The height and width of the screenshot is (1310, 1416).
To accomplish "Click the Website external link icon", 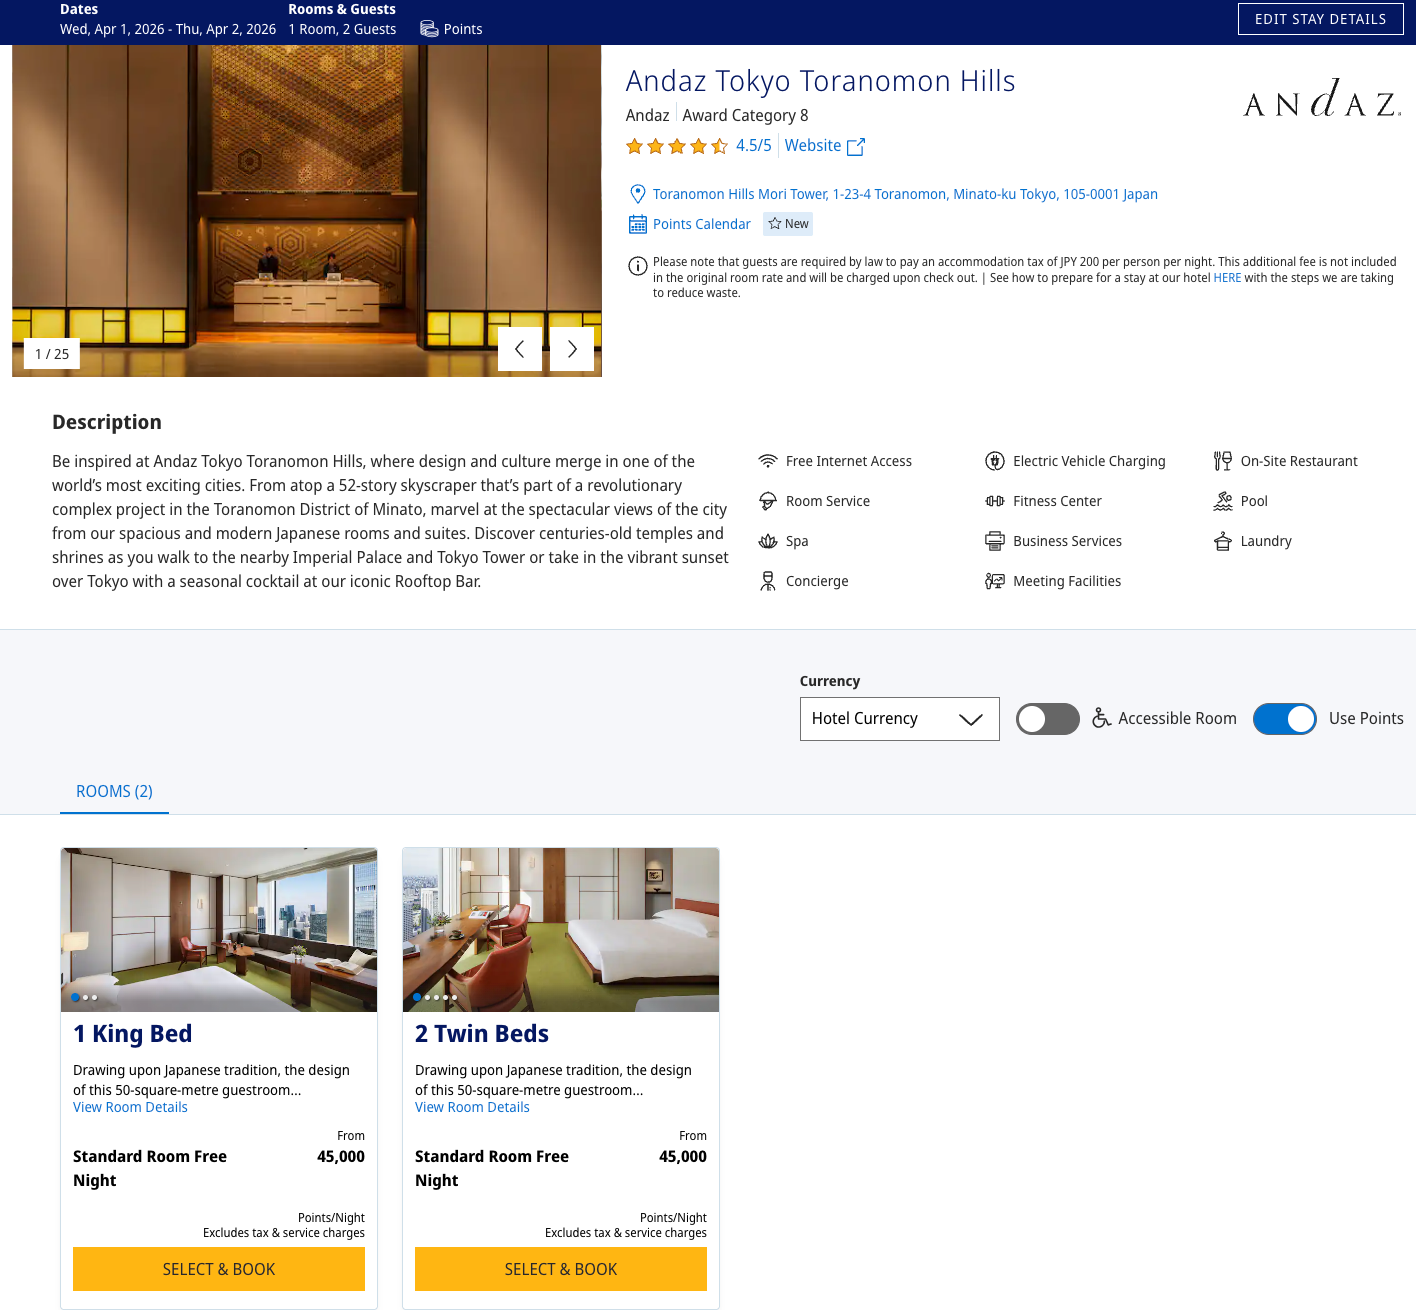I will point(856,146).
